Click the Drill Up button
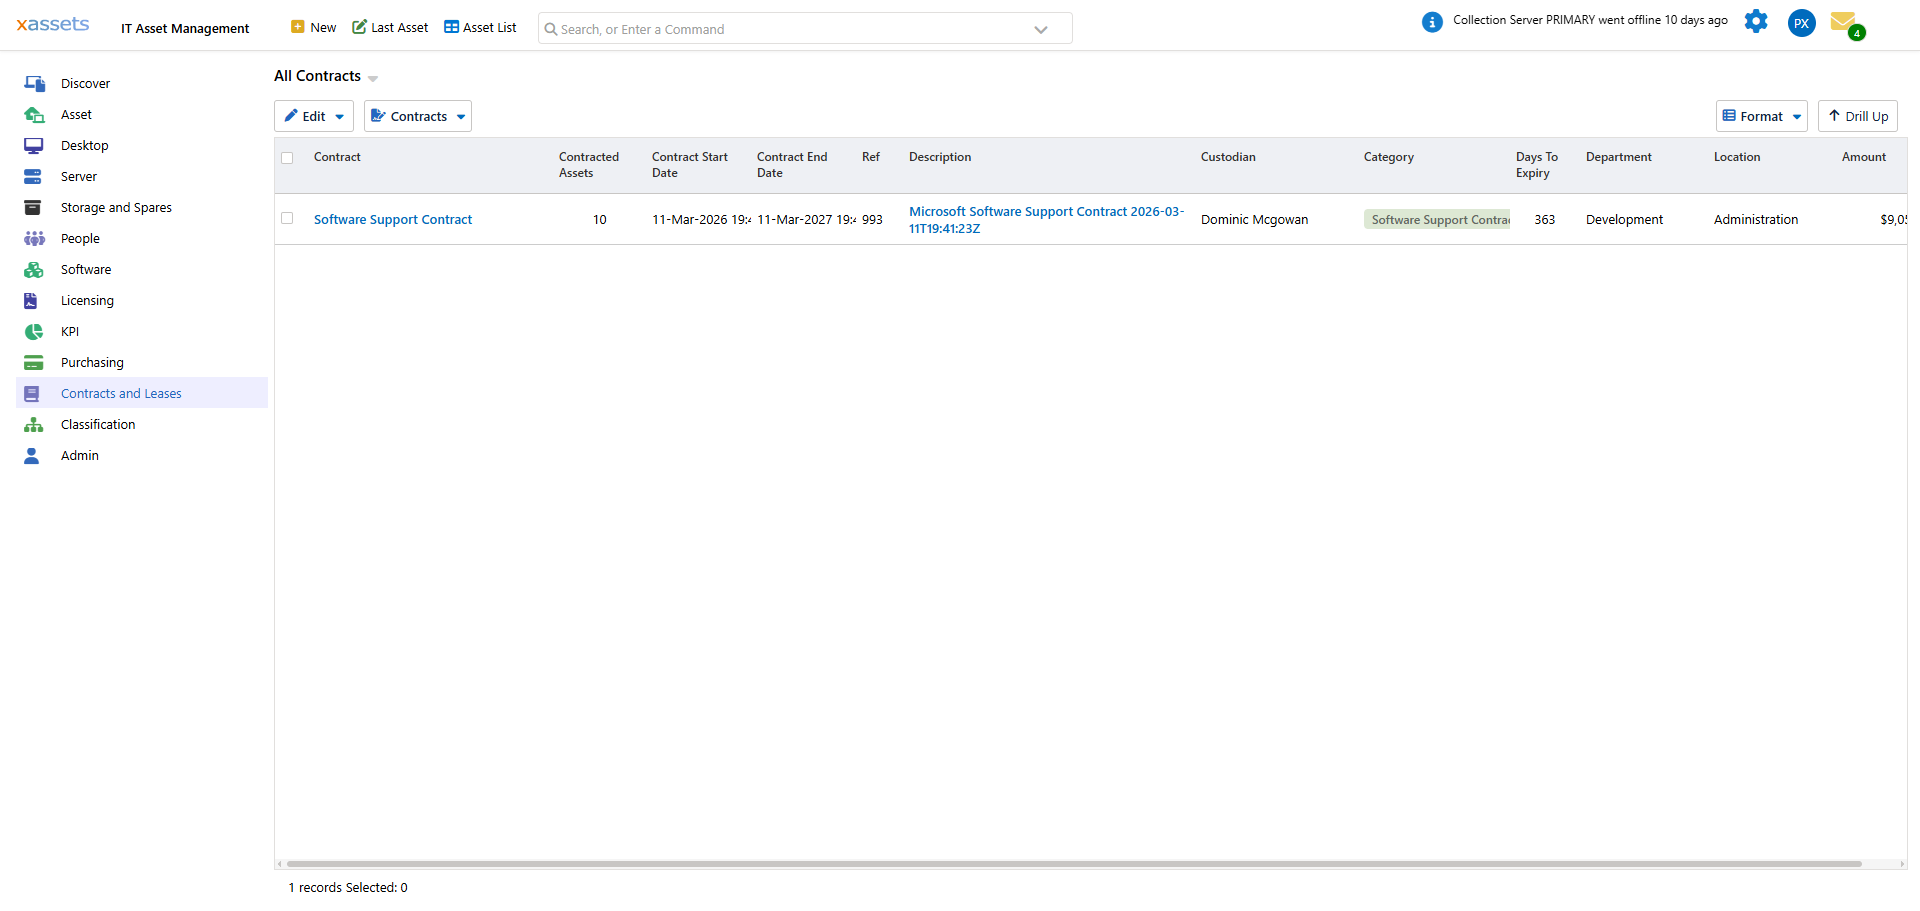 tap(1857, 117)
